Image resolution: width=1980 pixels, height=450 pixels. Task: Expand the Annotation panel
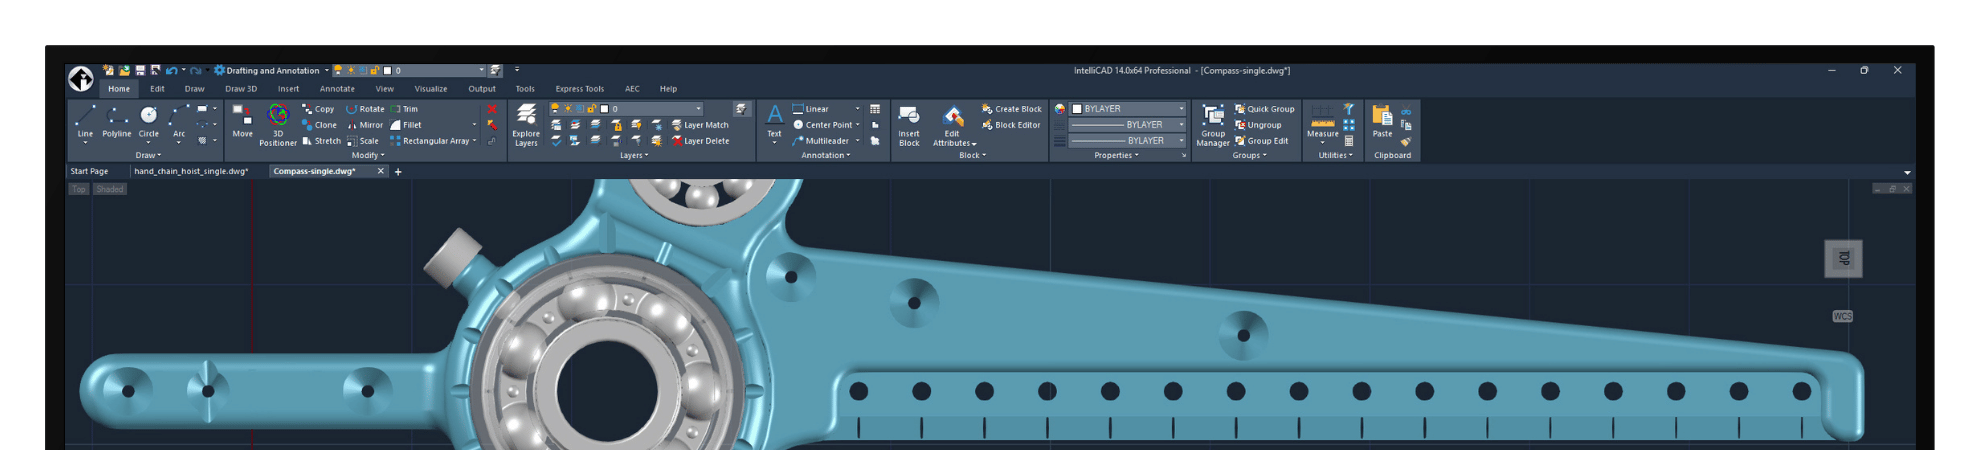[826, 155]
